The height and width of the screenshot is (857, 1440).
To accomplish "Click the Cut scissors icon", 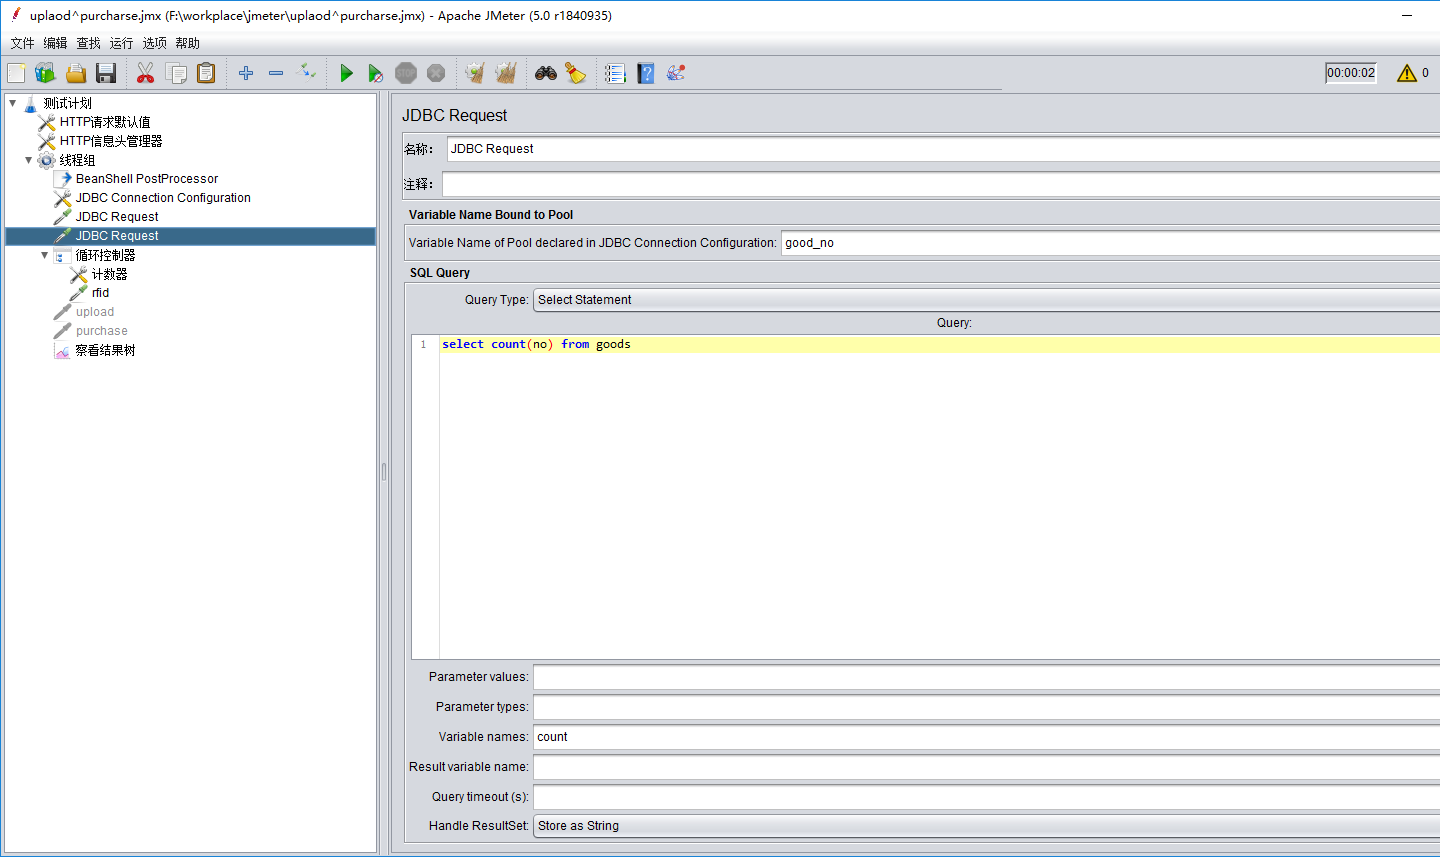I will click(146, 73).
